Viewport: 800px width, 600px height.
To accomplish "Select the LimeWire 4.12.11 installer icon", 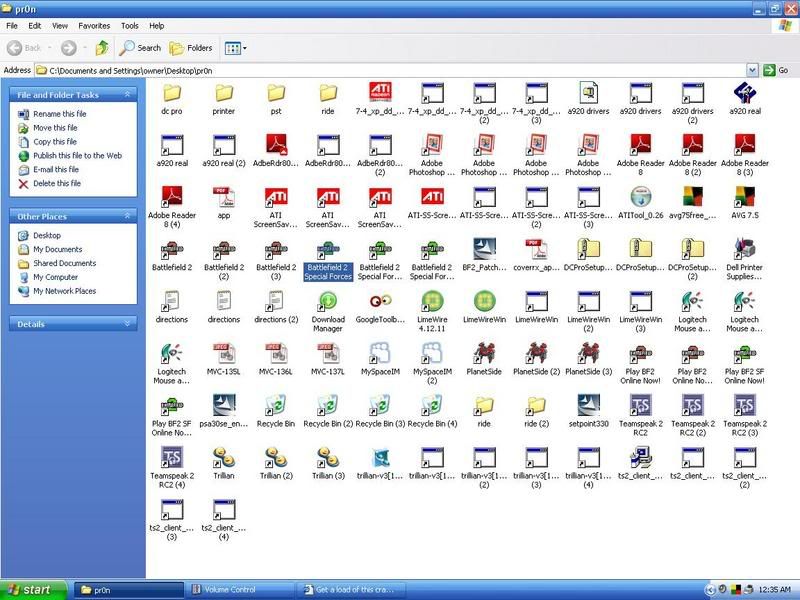I will 432,302.
